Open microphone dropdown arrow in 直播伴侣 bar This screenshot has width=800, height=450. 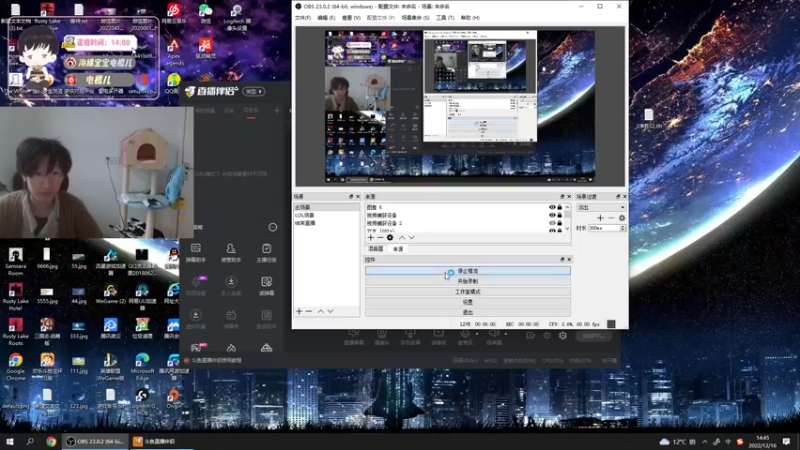pyautogui.click(x=477, y=334)
